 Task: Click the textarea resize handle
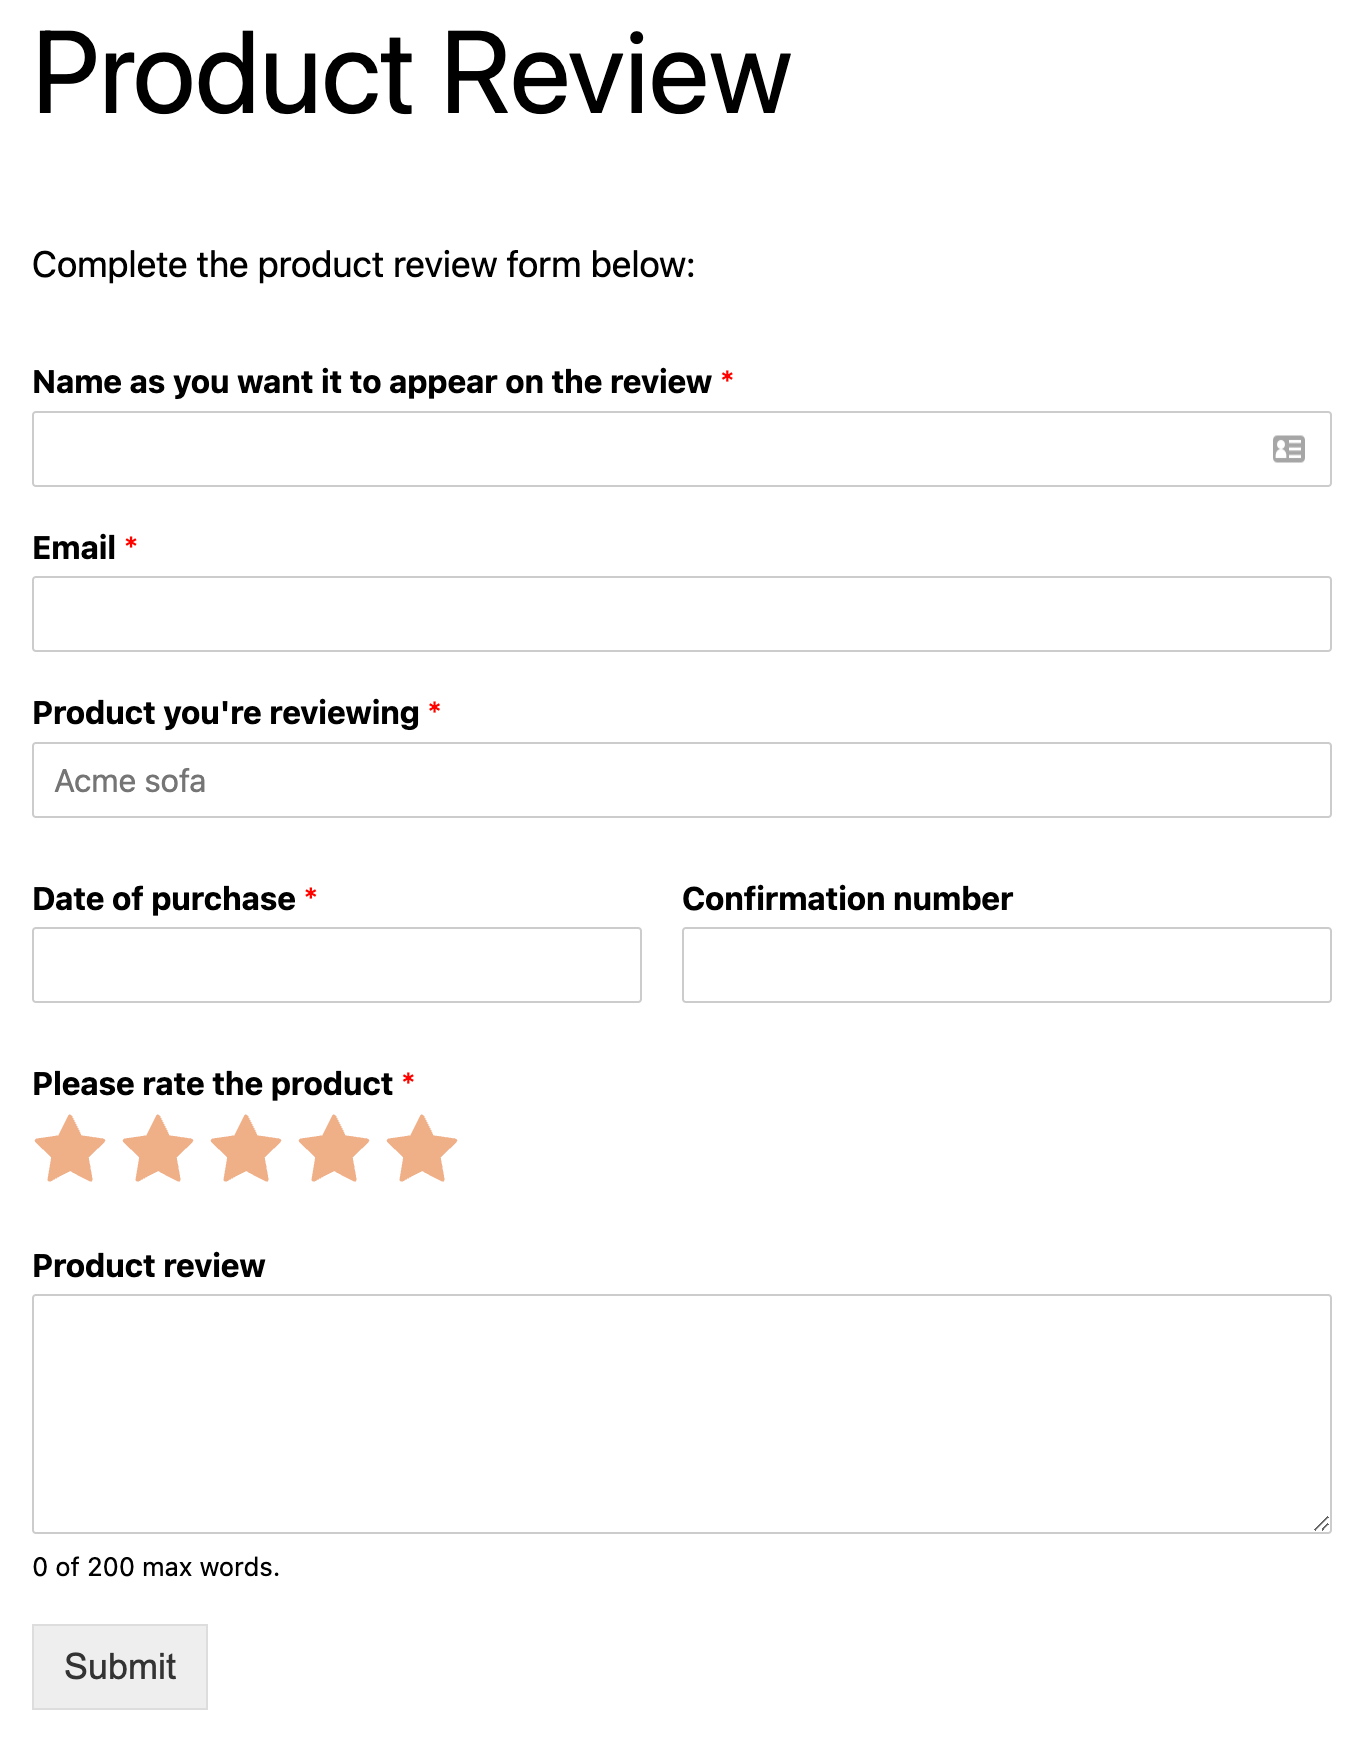(1321, 1523)
